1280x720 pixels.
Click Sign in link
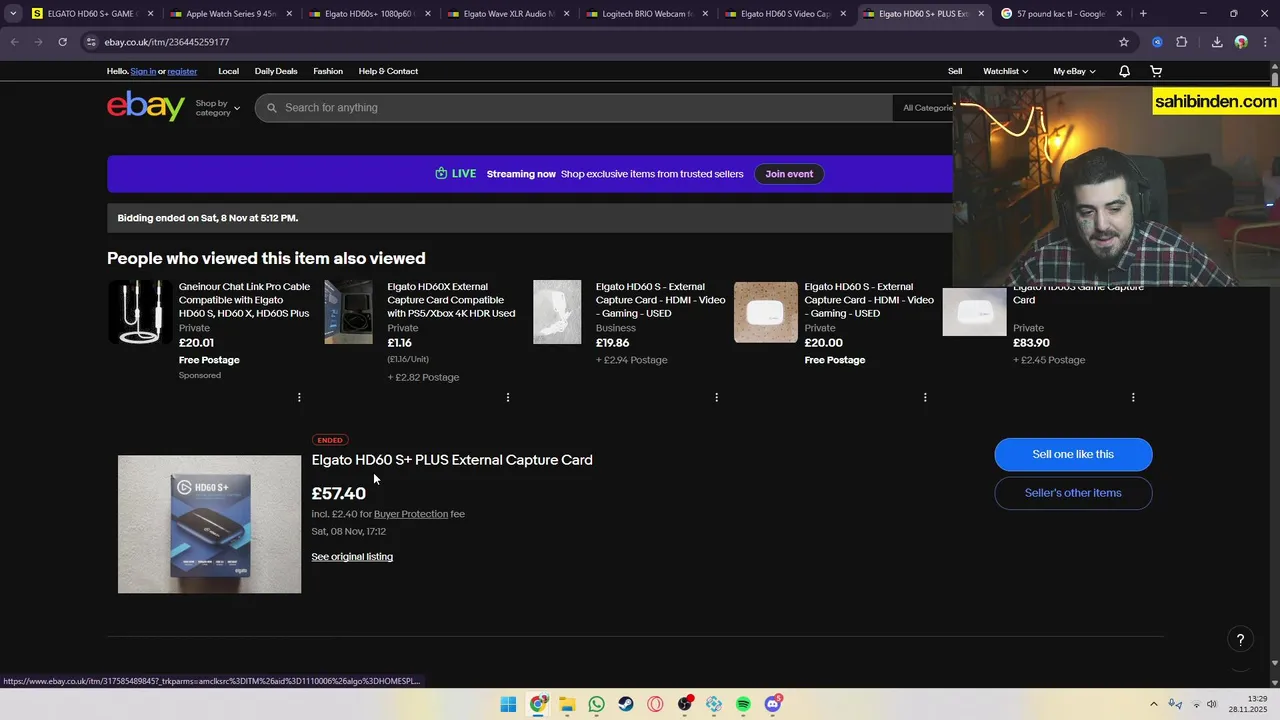coord(143,71)
